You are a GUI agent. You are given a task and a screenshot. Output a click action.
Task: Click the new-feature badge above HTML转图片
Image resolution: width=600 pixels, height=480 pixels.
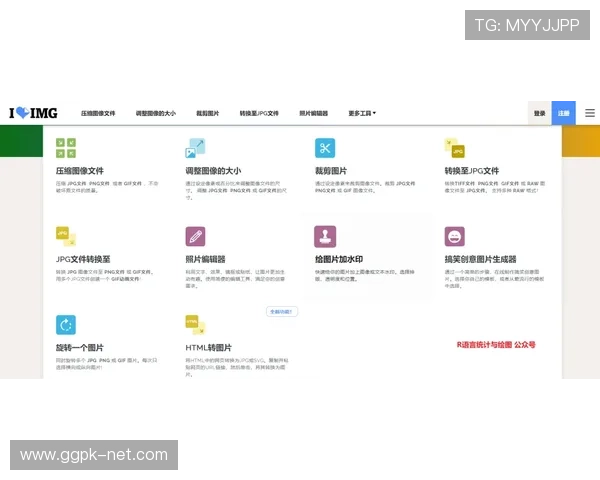tap(282, 312)
